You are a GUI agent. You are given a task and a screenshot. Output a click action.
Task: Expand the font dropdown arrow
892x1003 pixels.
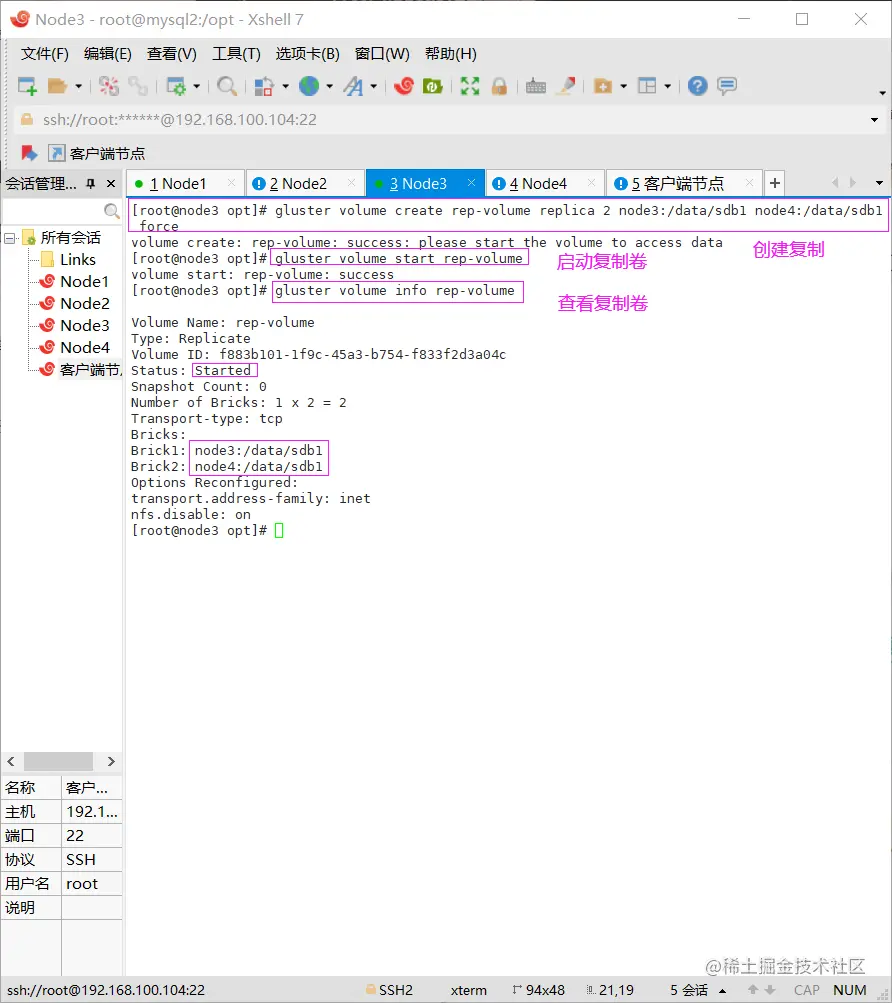pos(374,86)
